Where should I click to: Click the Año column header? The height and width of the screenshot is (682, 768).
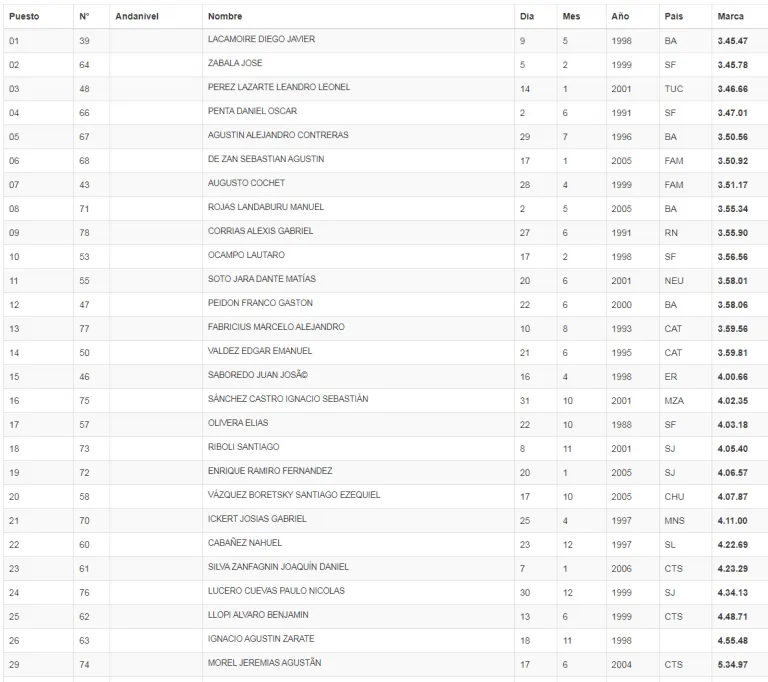[621, 16]
